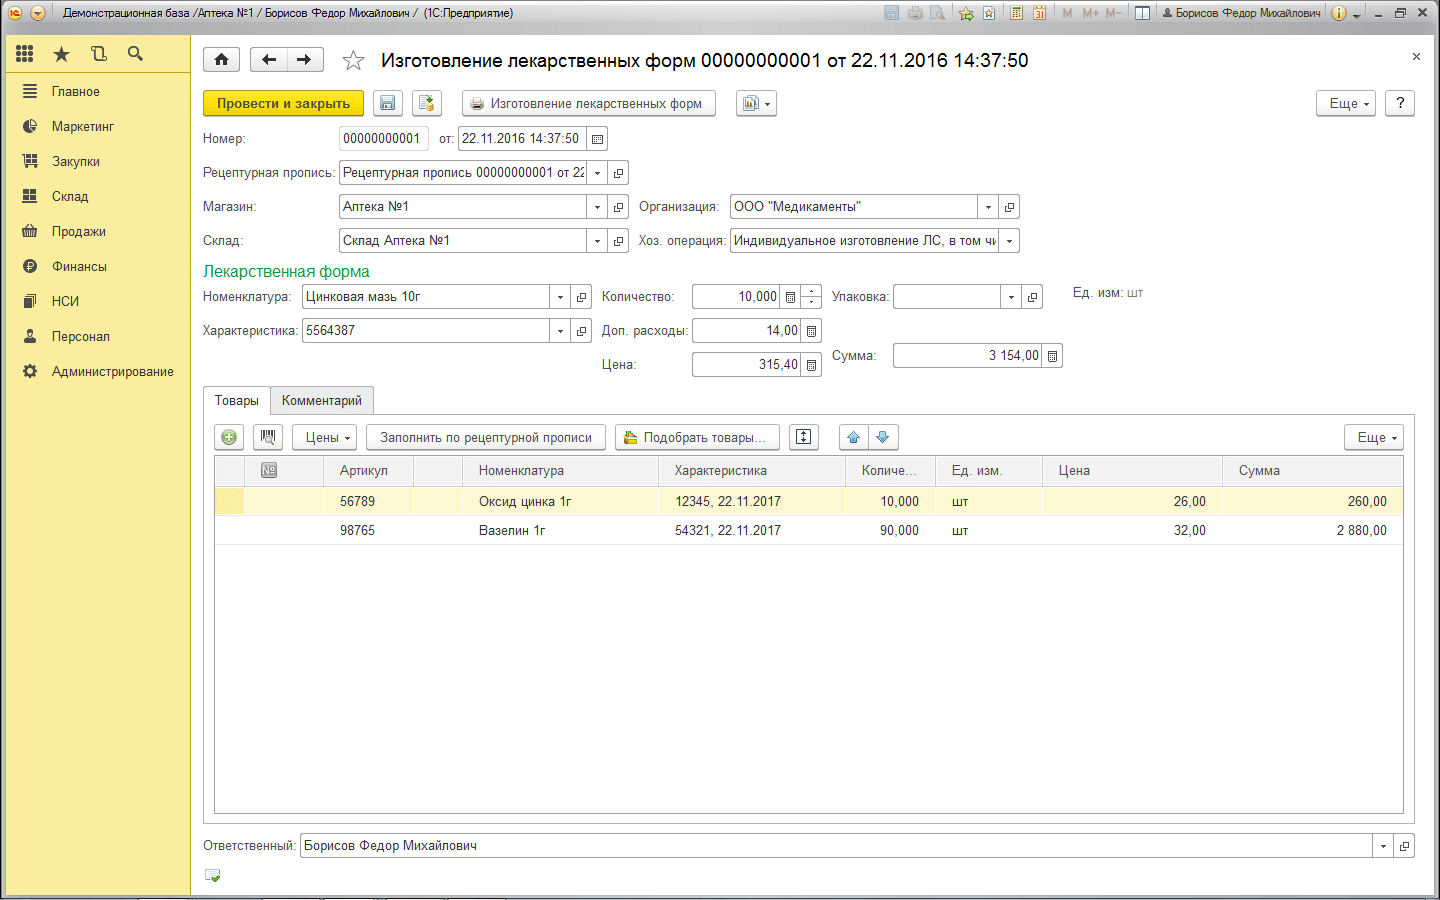Expand the Ответственный dropdown list
Viewport: 1440px width, 900px height.
click(1383, 846)
